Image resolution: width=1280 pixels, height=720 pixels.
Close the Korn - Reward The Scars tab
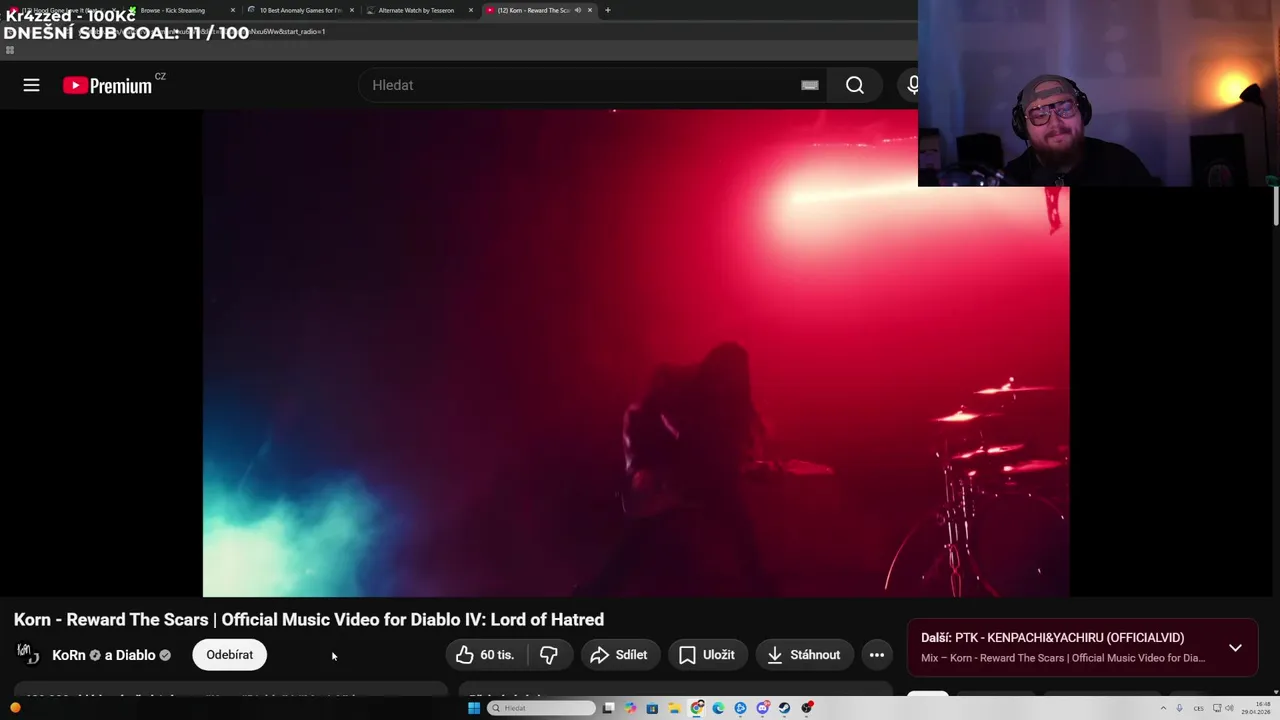tap(590, 10)
